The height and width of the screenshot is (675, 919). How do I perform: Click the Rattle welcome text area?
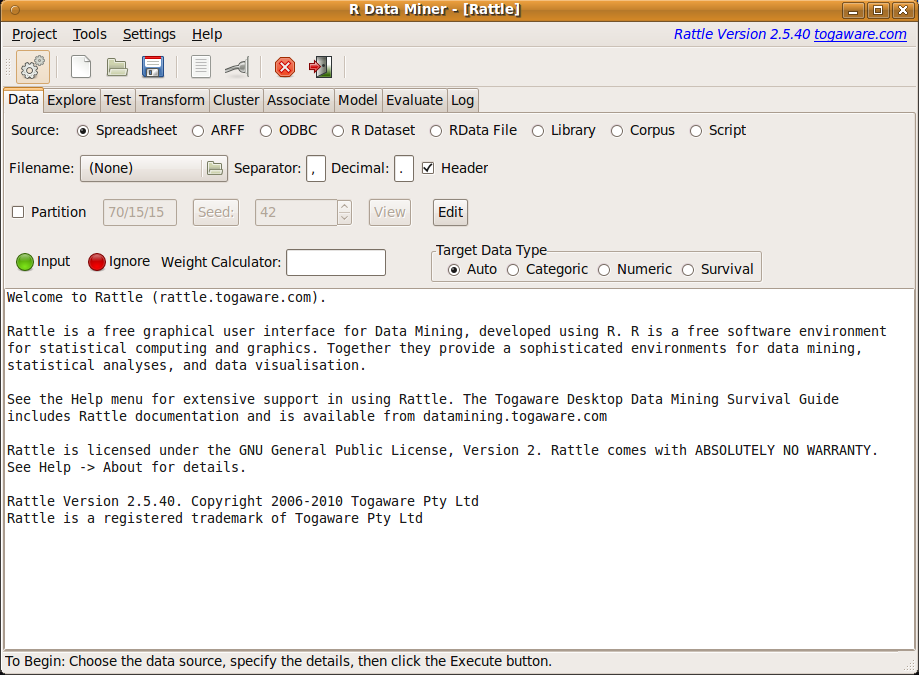pyautogui.click(x=458, y=469)
